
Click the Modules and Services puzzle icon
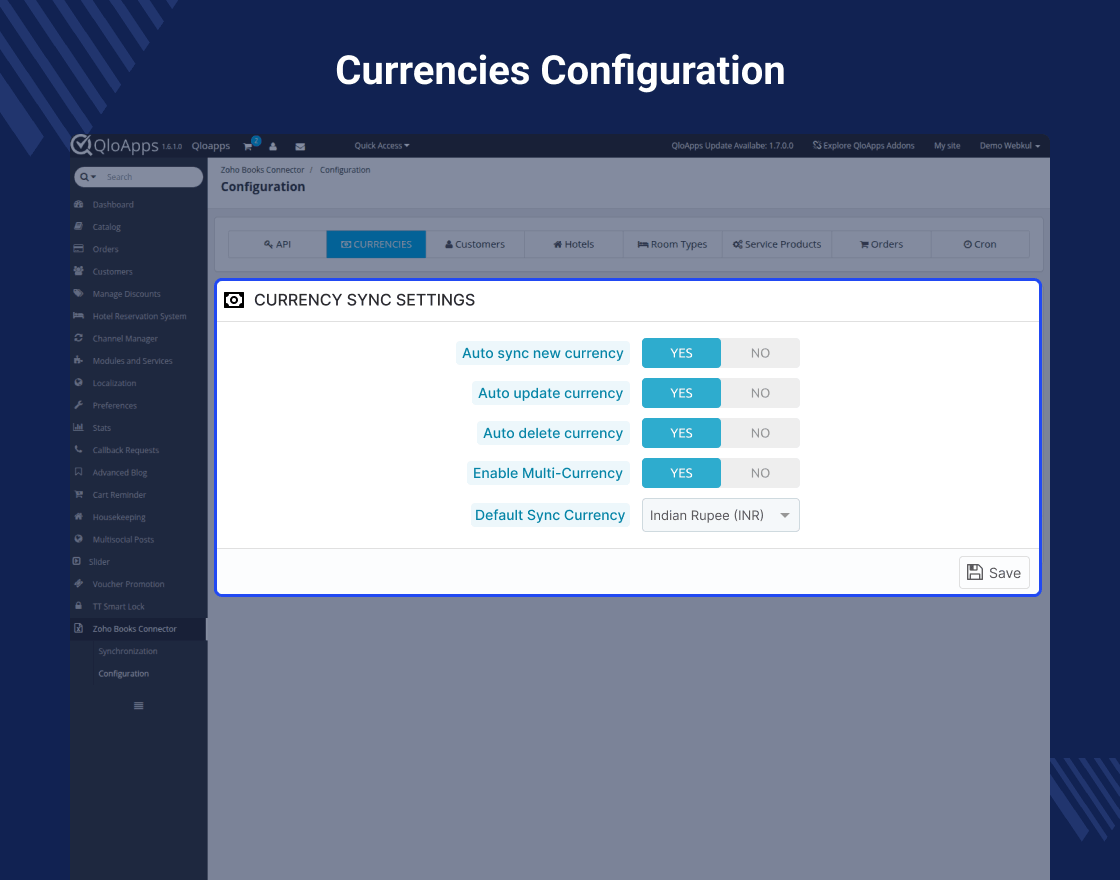click(x=79, y=360)
